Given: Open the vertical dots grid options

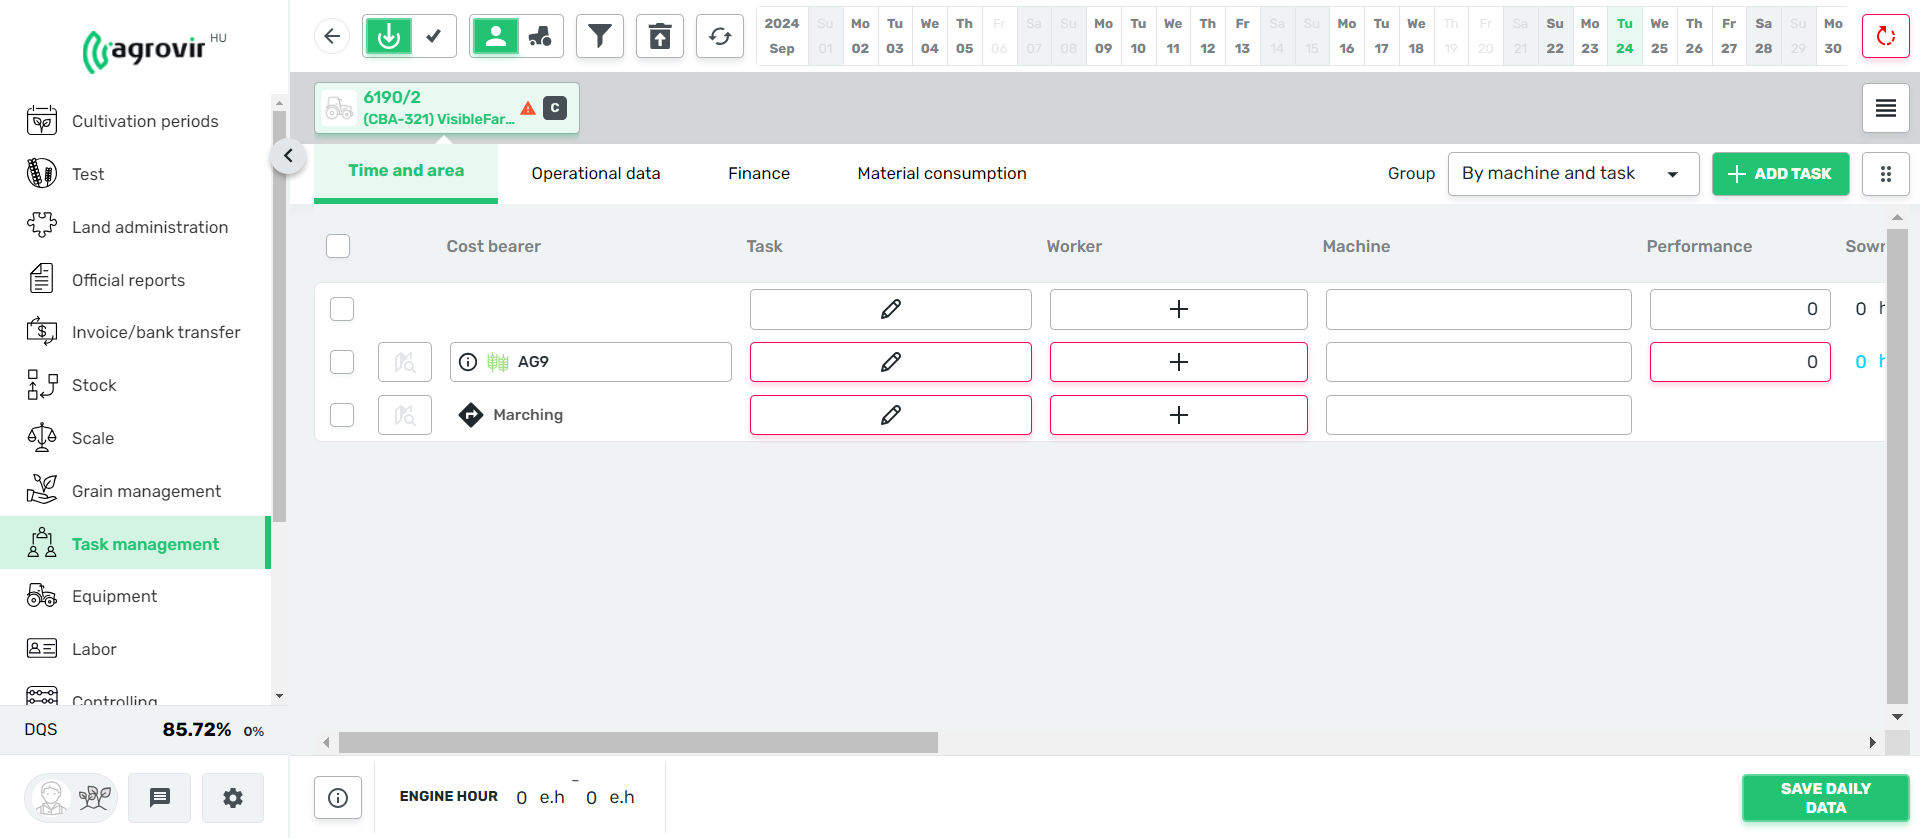Looking at the screenshot, I should pyautogui.click(x=1886, y=174).
